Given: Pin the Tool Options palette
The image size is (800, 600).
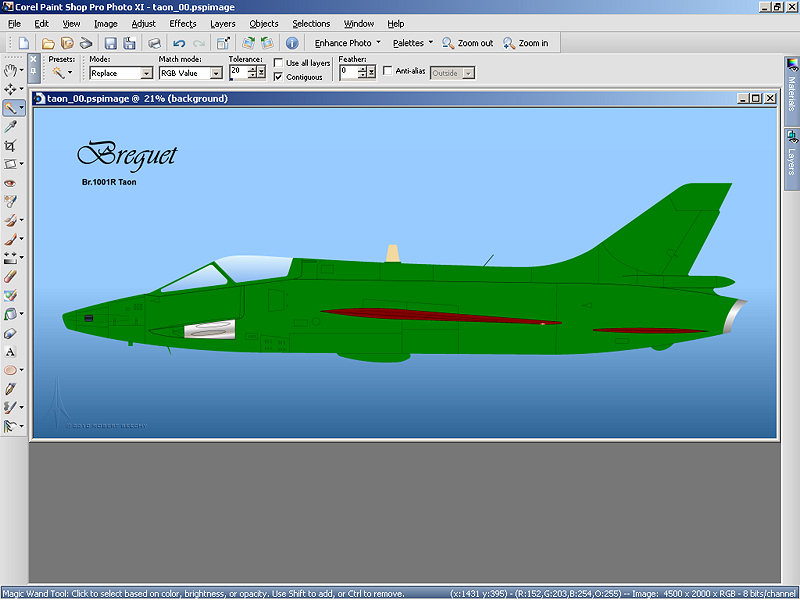Looking at the screenshot, I should click(x=33, y=71).
